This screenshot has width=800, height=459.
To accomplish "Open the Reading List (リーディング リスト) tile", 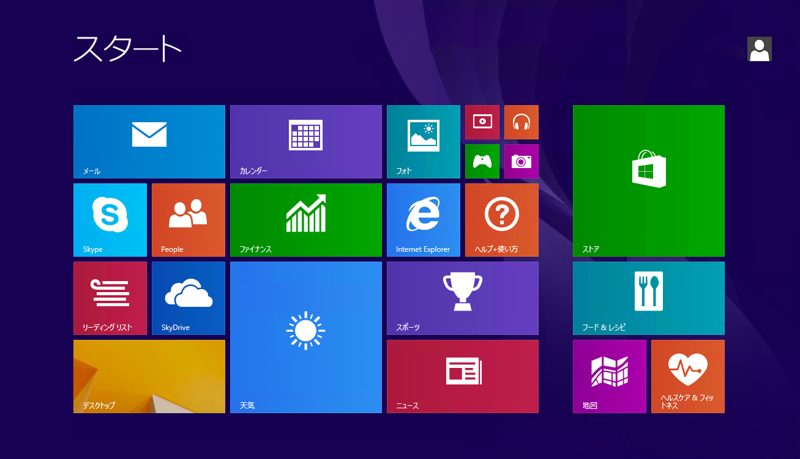I will (x=110, y=298).
